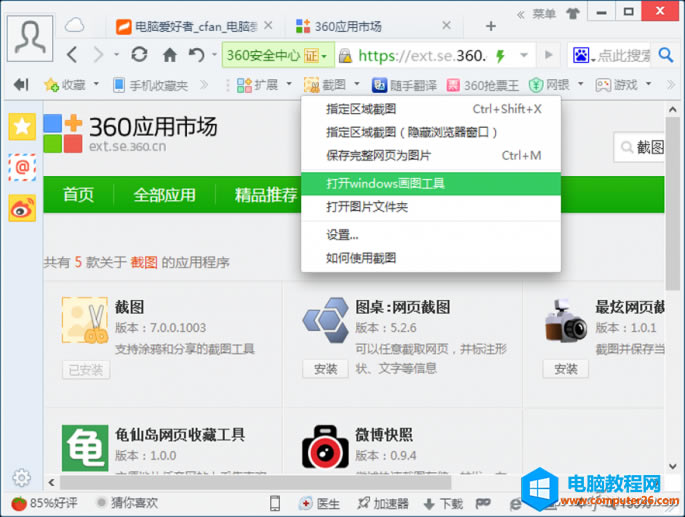Expand the 游戏 games dropdown arrow
Image resolution: width=685 pixels, height=517 pixels.
tap(647, 85)
